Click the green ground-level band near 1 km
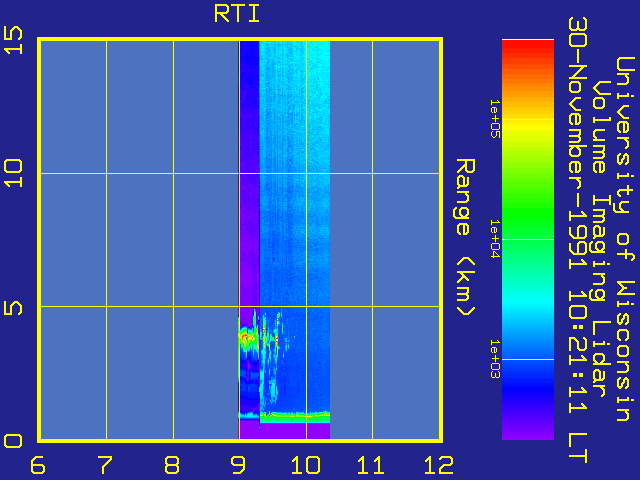Viewport: 640px width, 480px height. click(x=295, y=416)
